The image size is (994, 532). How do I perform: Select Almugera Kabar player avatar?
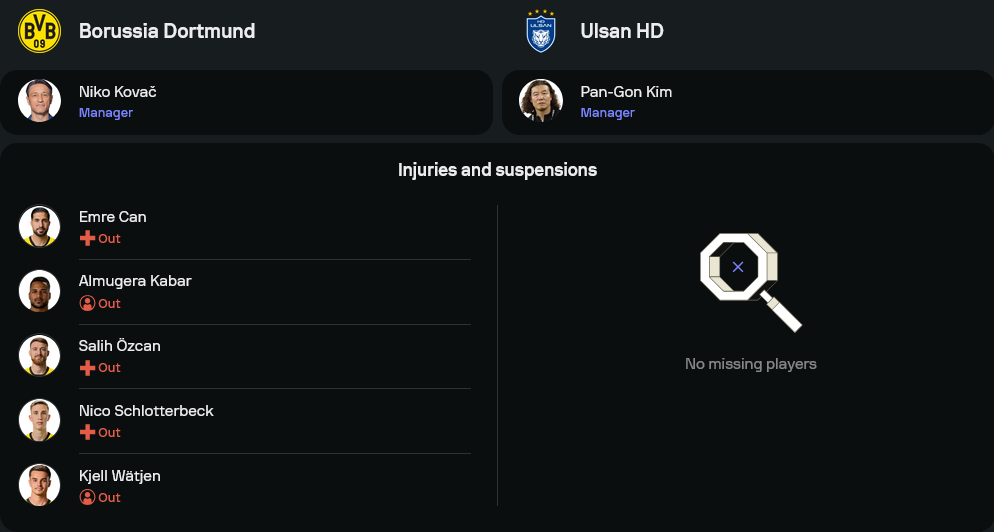(39, 291)
